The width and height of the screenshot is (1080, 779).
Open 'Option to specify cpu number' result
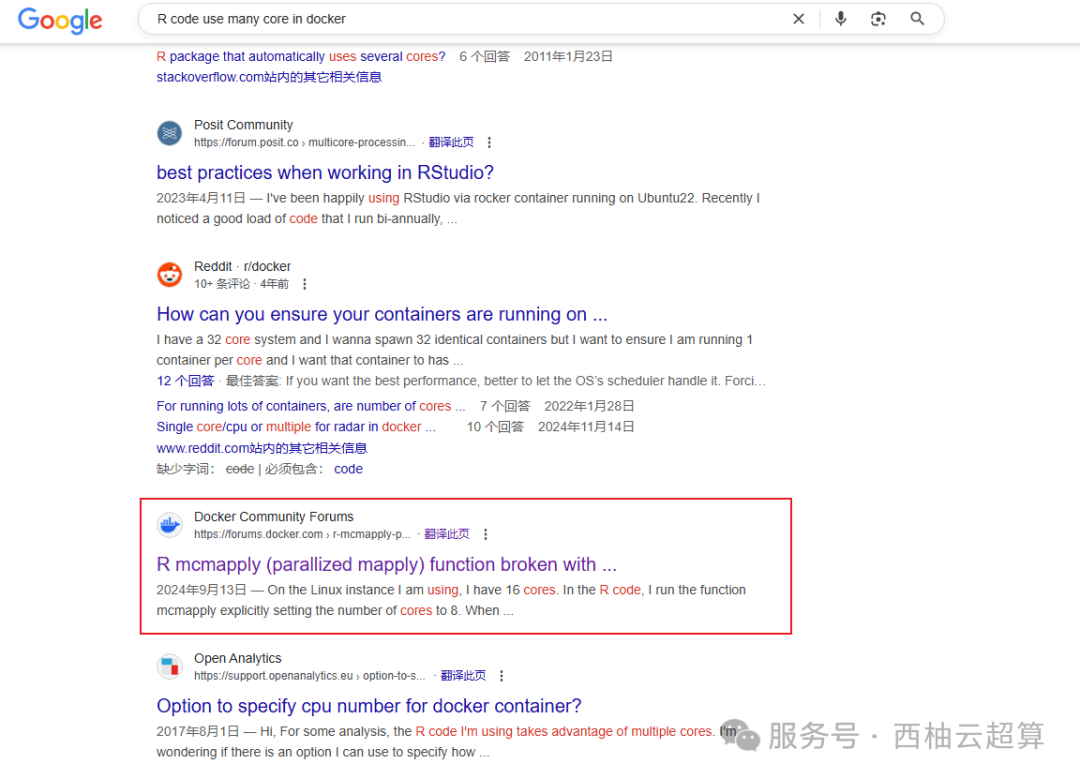click(x=368, y=706)
